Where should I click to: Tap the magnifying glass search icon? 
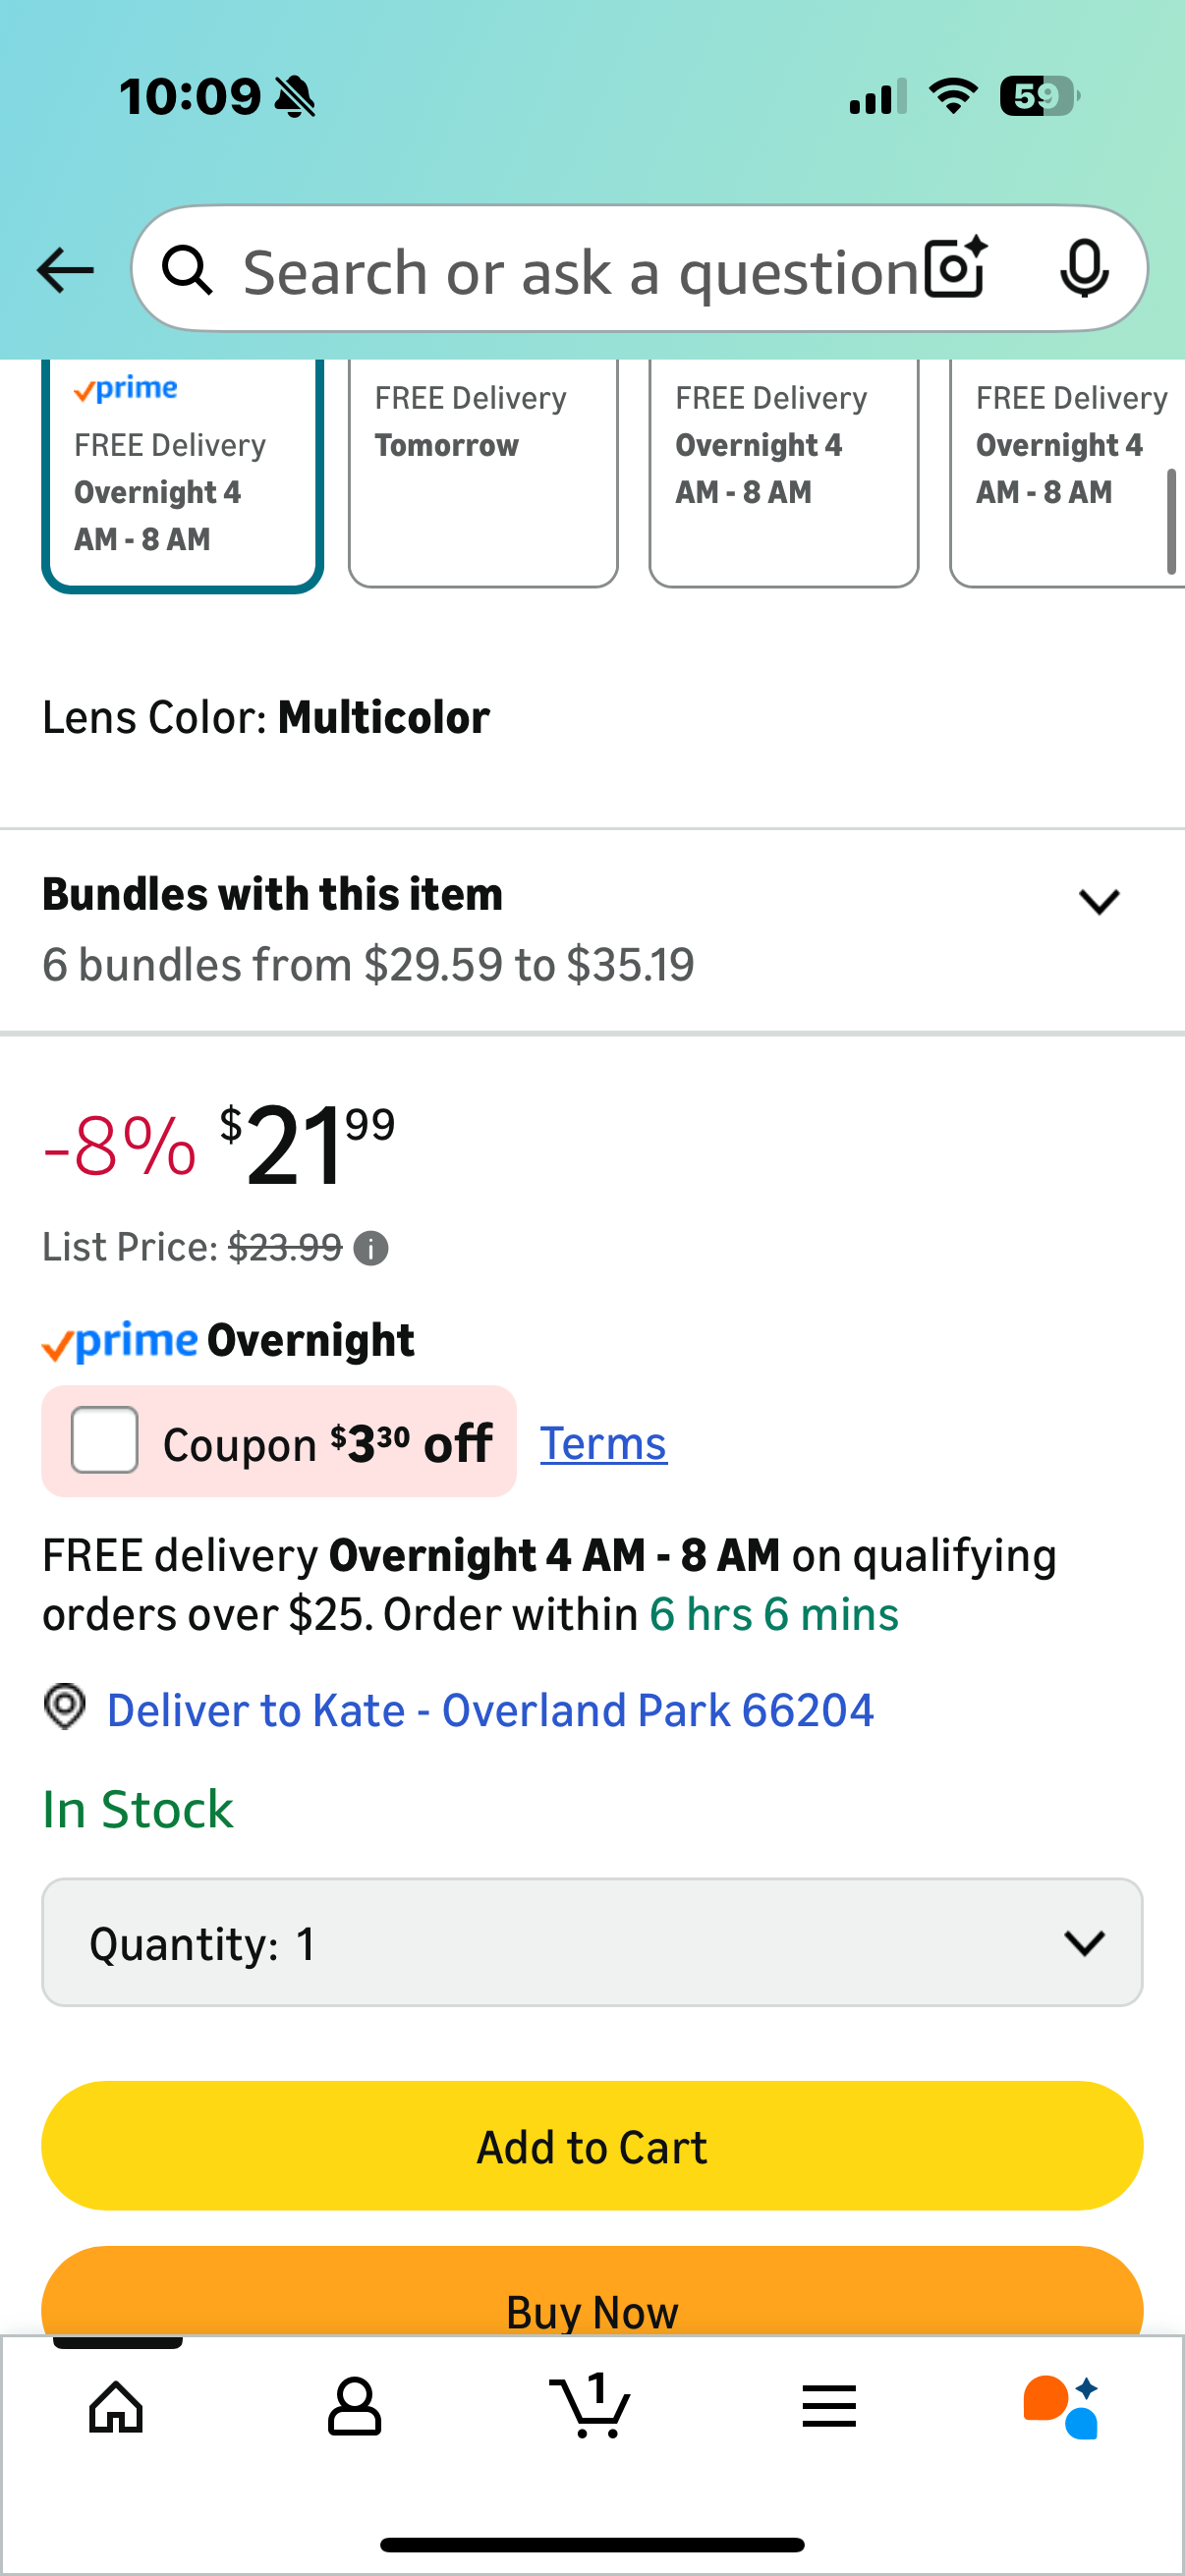(188, 270)
